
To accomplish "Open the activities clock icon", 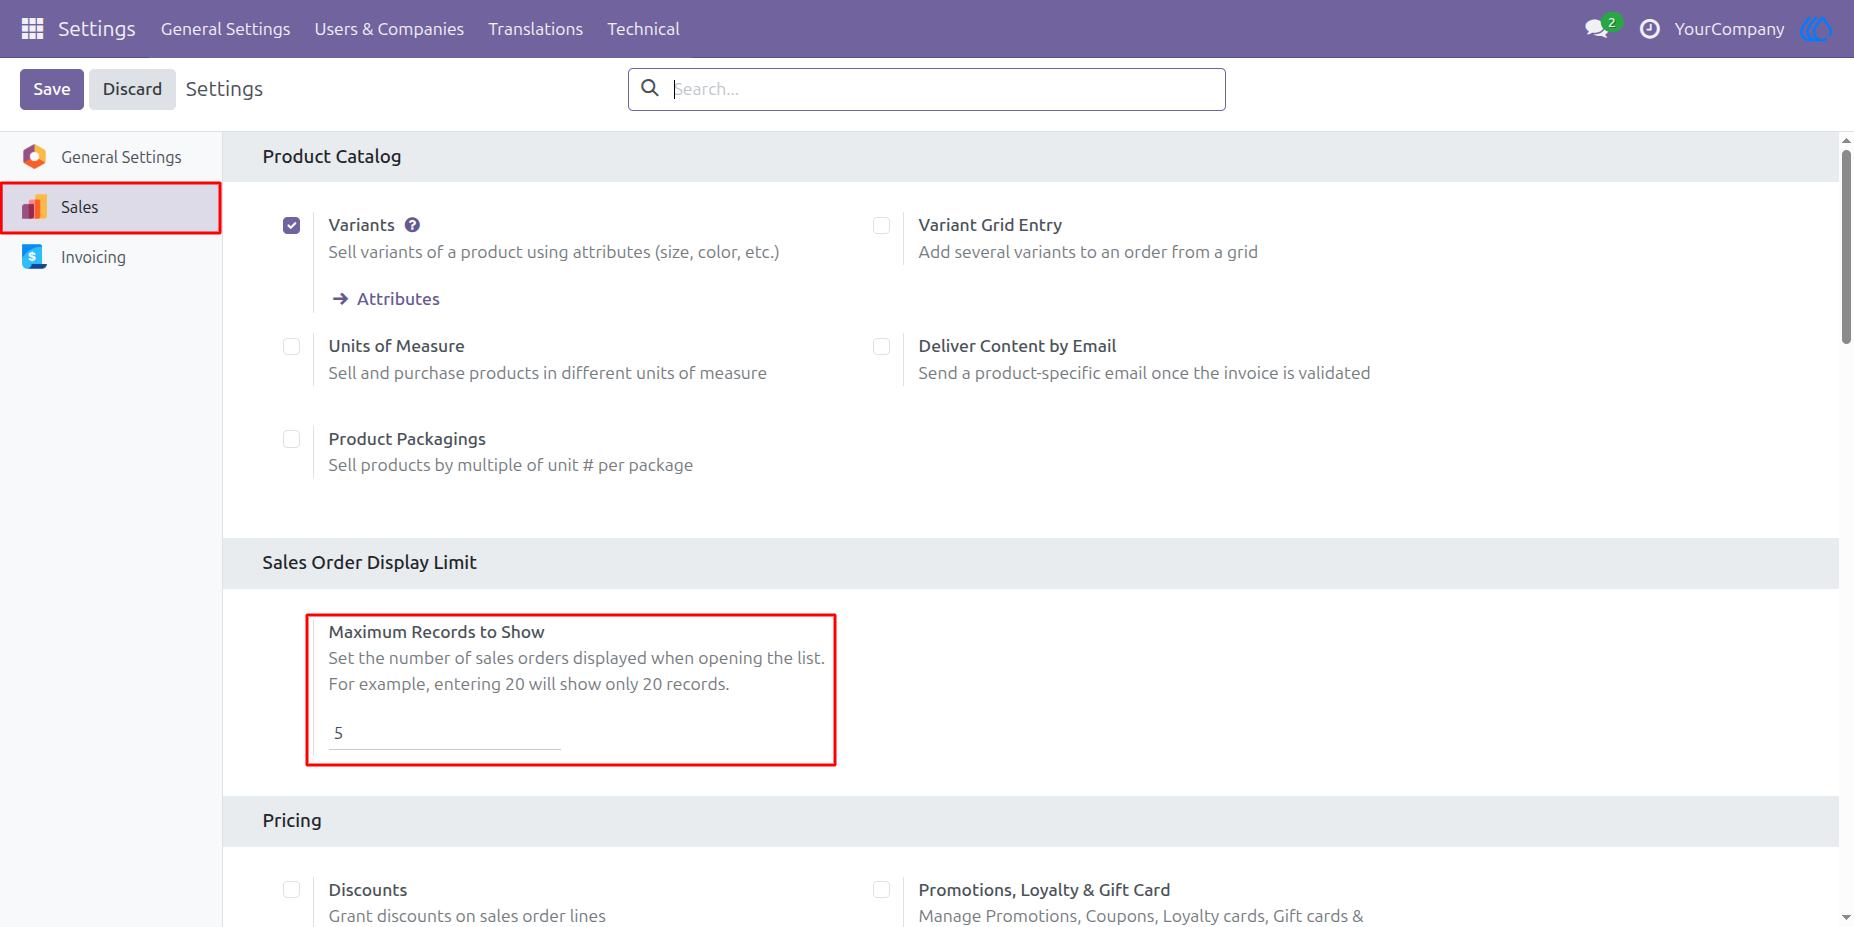I will [x=1650, y=29].
